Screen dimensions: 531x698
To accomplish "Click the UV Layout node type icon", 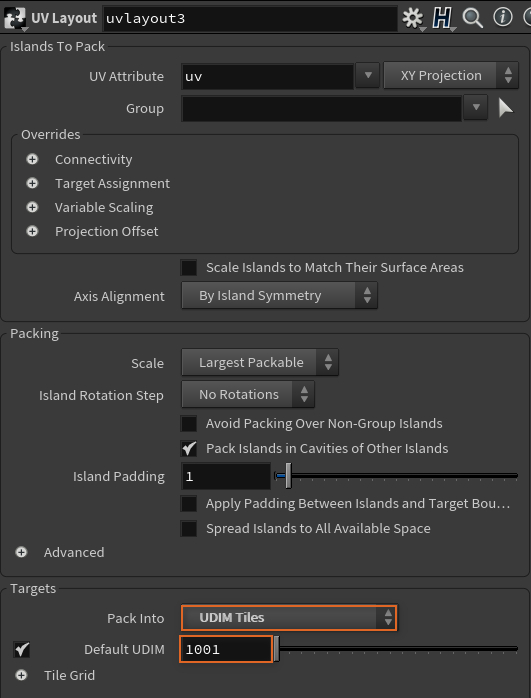I will (15, 18).
